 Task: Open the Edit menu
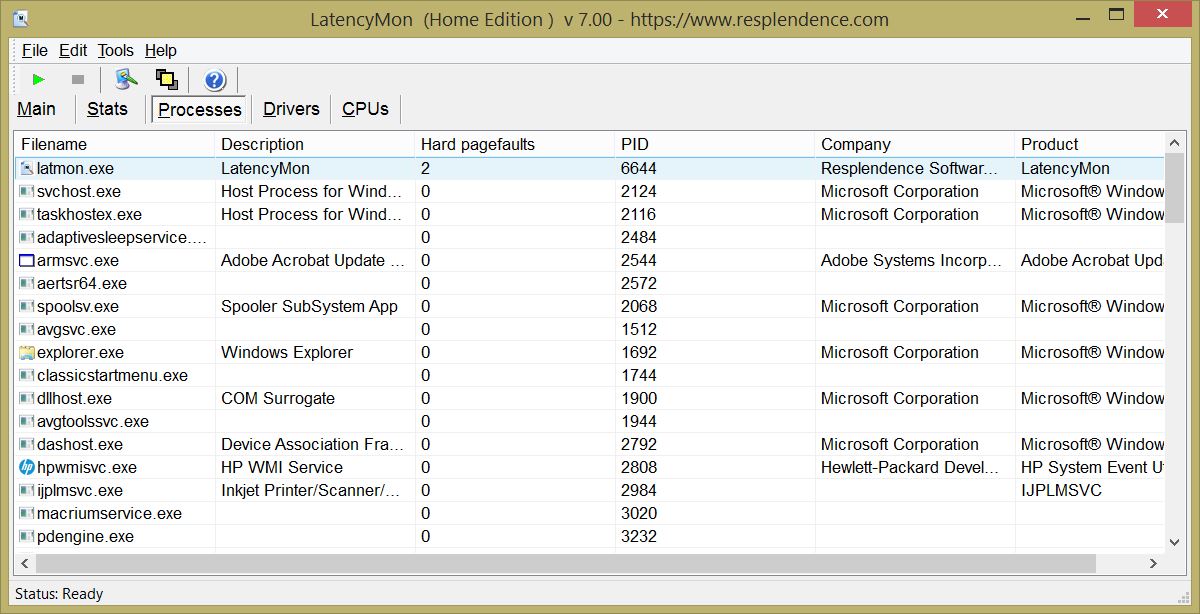click(x=73, y=50)
